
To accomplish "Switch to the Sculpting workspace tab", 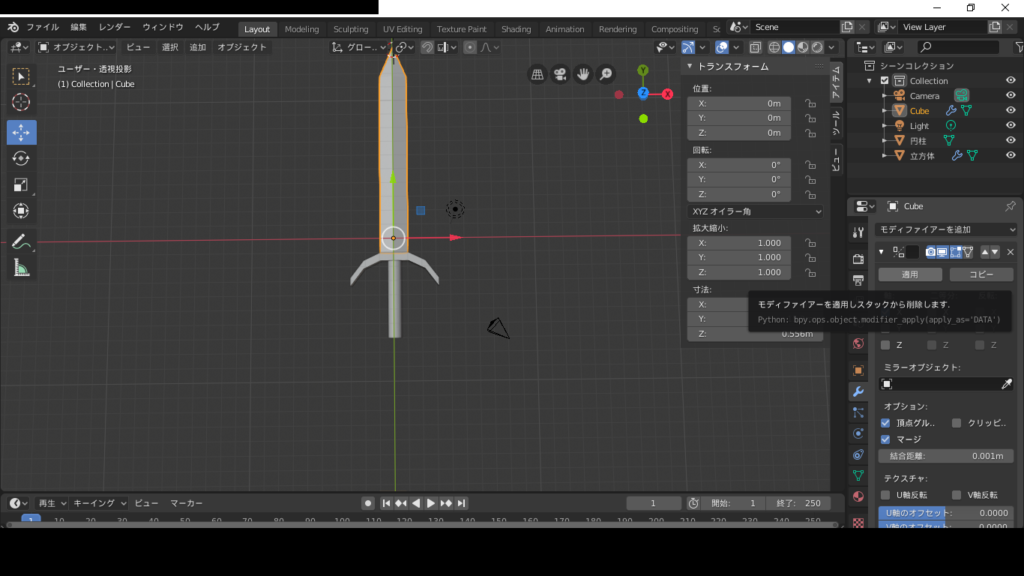I will coord(351,29).
